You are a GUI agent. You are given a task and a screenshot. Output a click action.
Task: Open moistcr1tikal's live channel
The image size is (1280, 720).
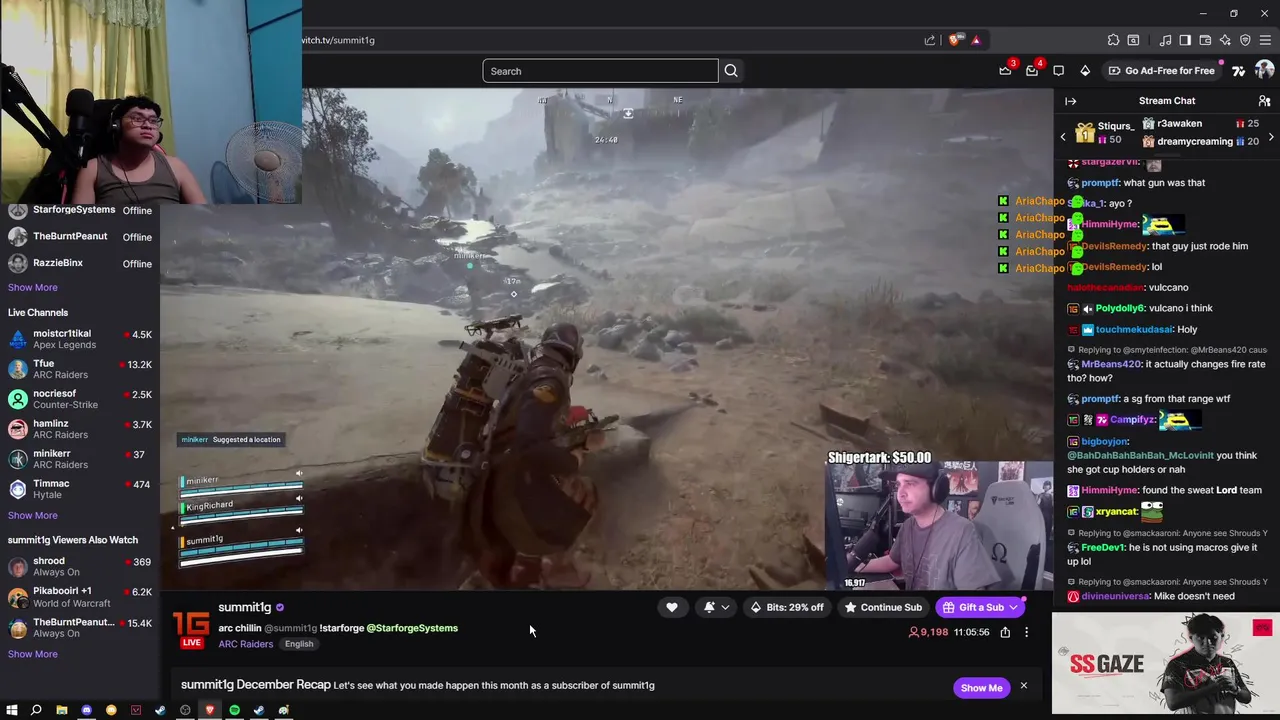tap(80, 339)
